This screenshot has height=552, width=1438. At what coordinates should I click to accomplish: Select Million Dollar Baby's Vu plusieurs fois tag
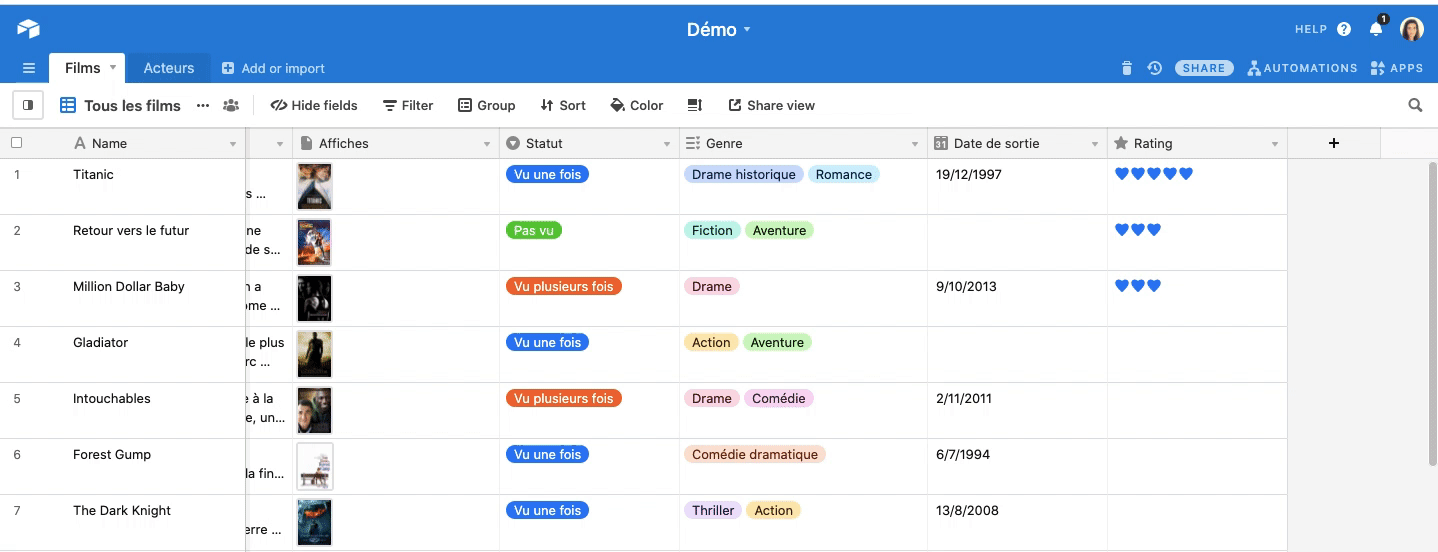[564, 286]
